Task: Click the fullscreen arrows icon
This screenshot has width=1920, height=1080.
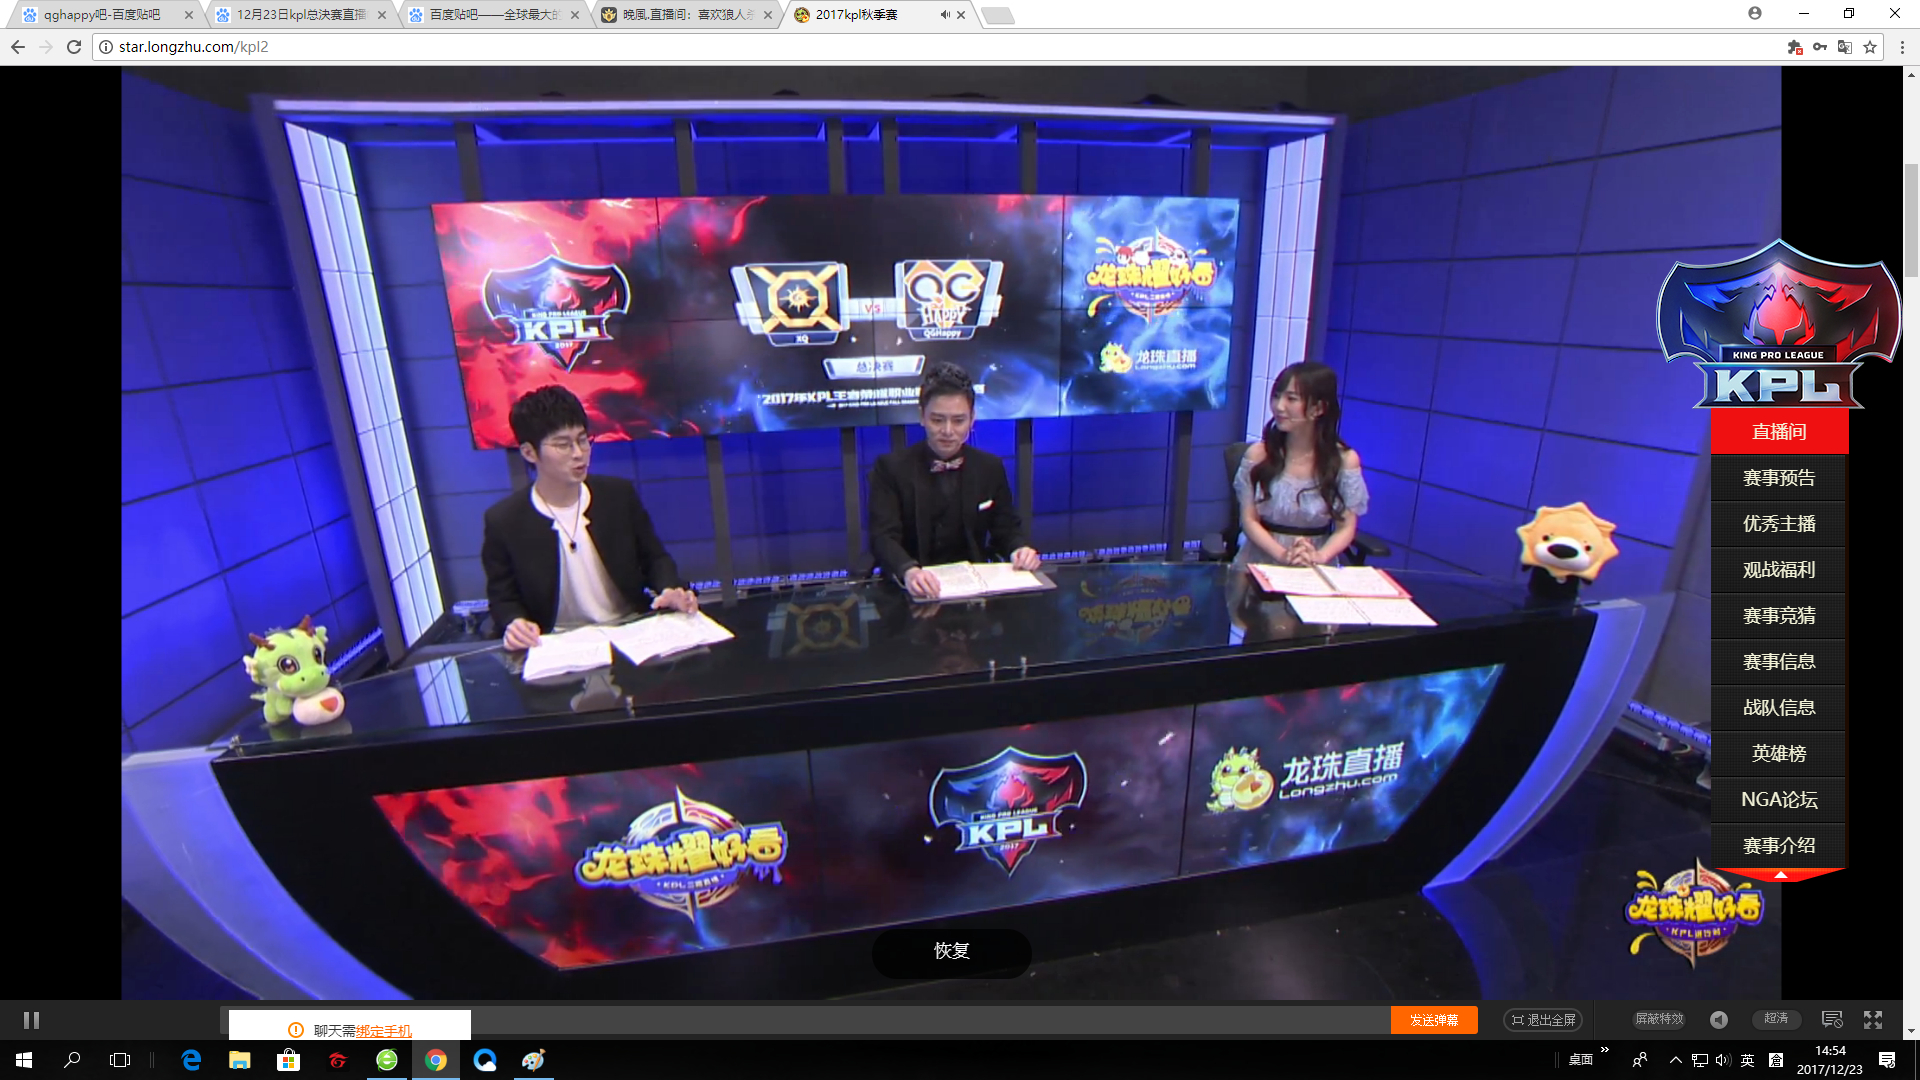Action: 1873,1019
